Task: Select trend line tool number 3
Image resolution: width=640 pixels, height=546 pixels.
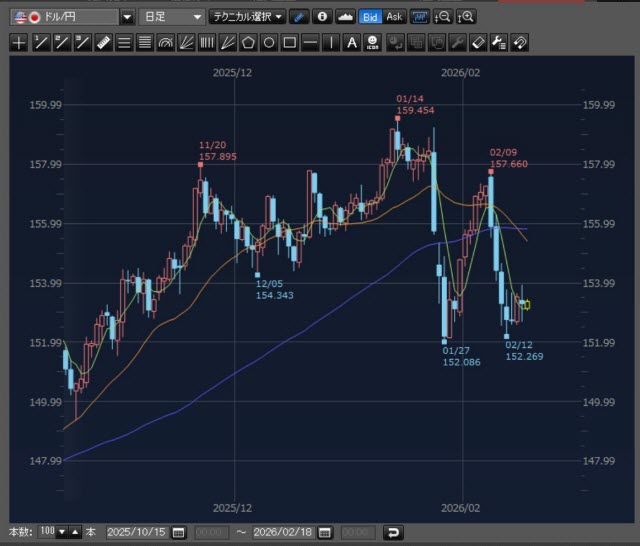Action: pyautogui.click(x=82, y=42)
